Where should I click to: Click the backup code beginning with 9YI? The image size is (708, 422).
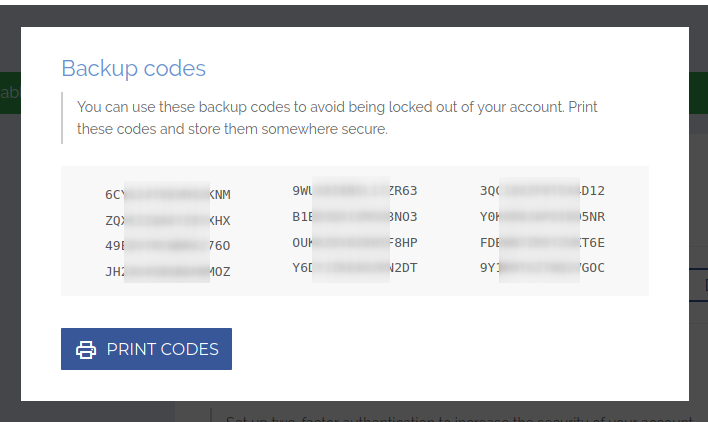542,267
